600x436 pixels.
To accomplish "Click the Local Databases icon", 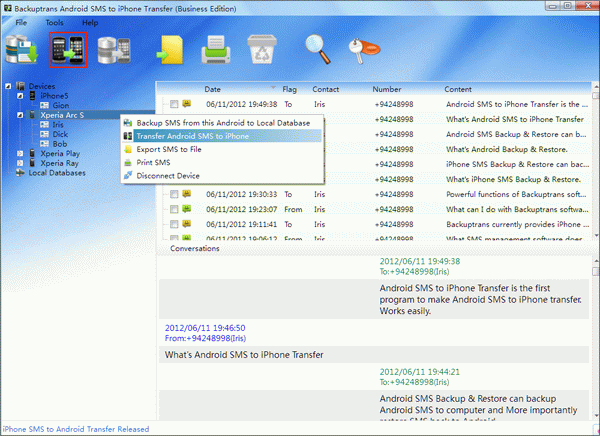I will pyautogui.click(x=20, y=173).
